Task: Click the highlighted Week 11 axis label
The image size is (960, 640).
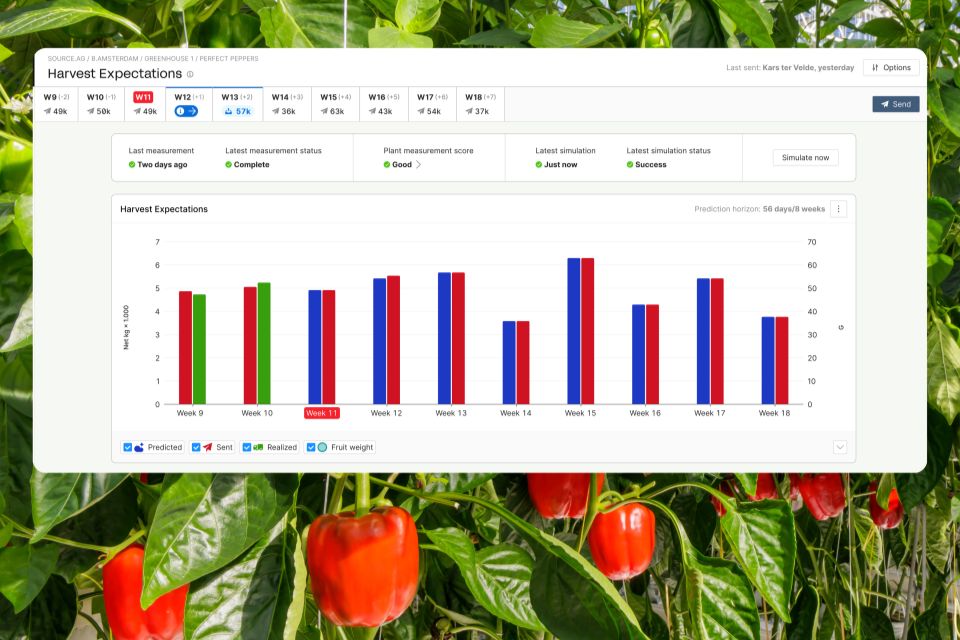Action: click(321, 413)
